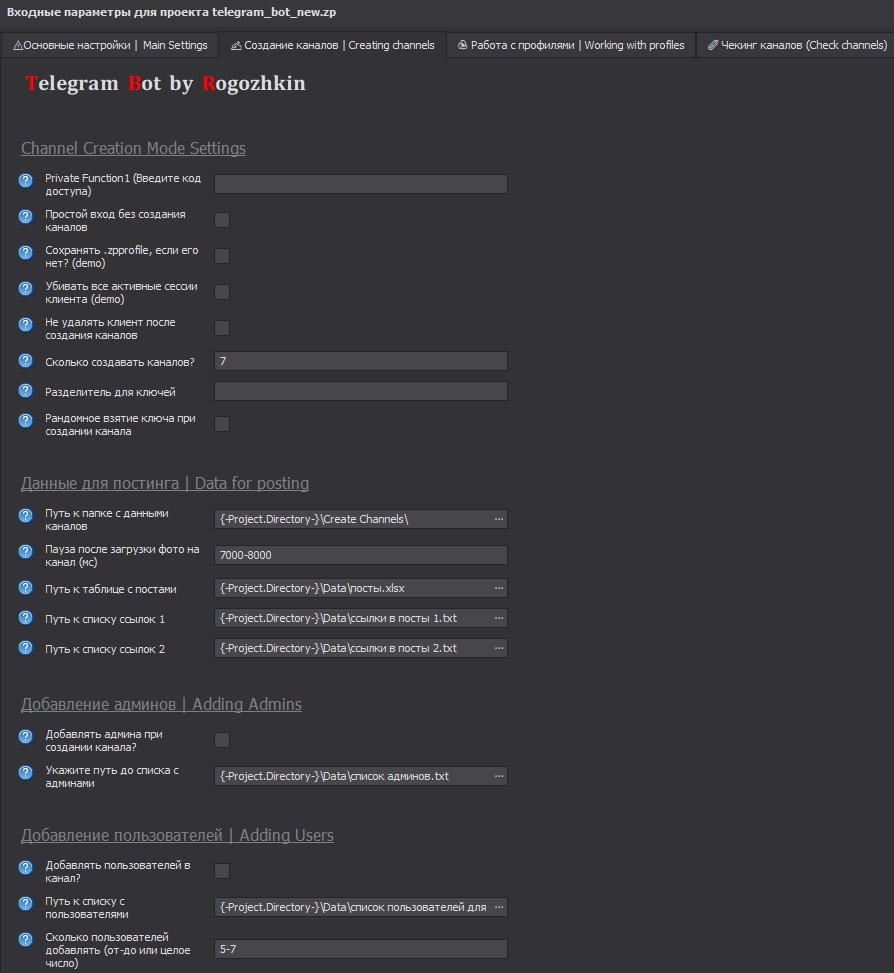This screenshot has width=894, height=973.
Task: Click question icon next to 'Сколько создавать каналов?'
Action: tap(25, 361)
